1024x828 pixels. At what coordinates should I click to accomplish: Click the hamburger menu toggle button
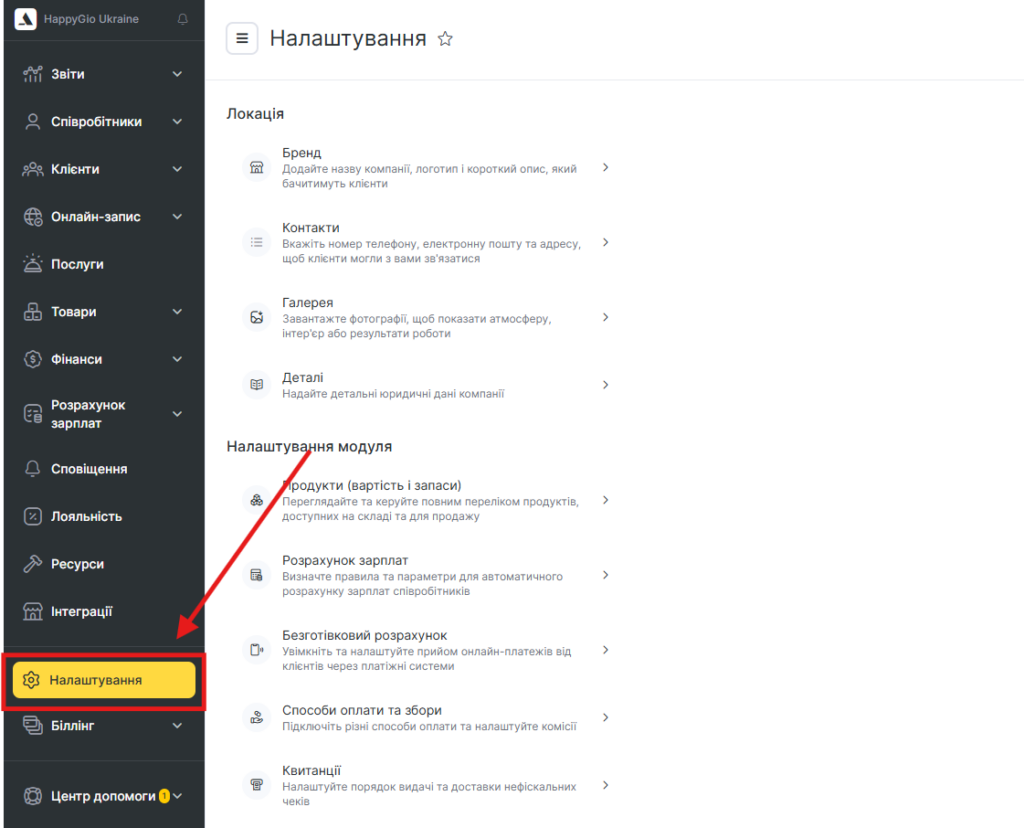(x=242, y=39)
